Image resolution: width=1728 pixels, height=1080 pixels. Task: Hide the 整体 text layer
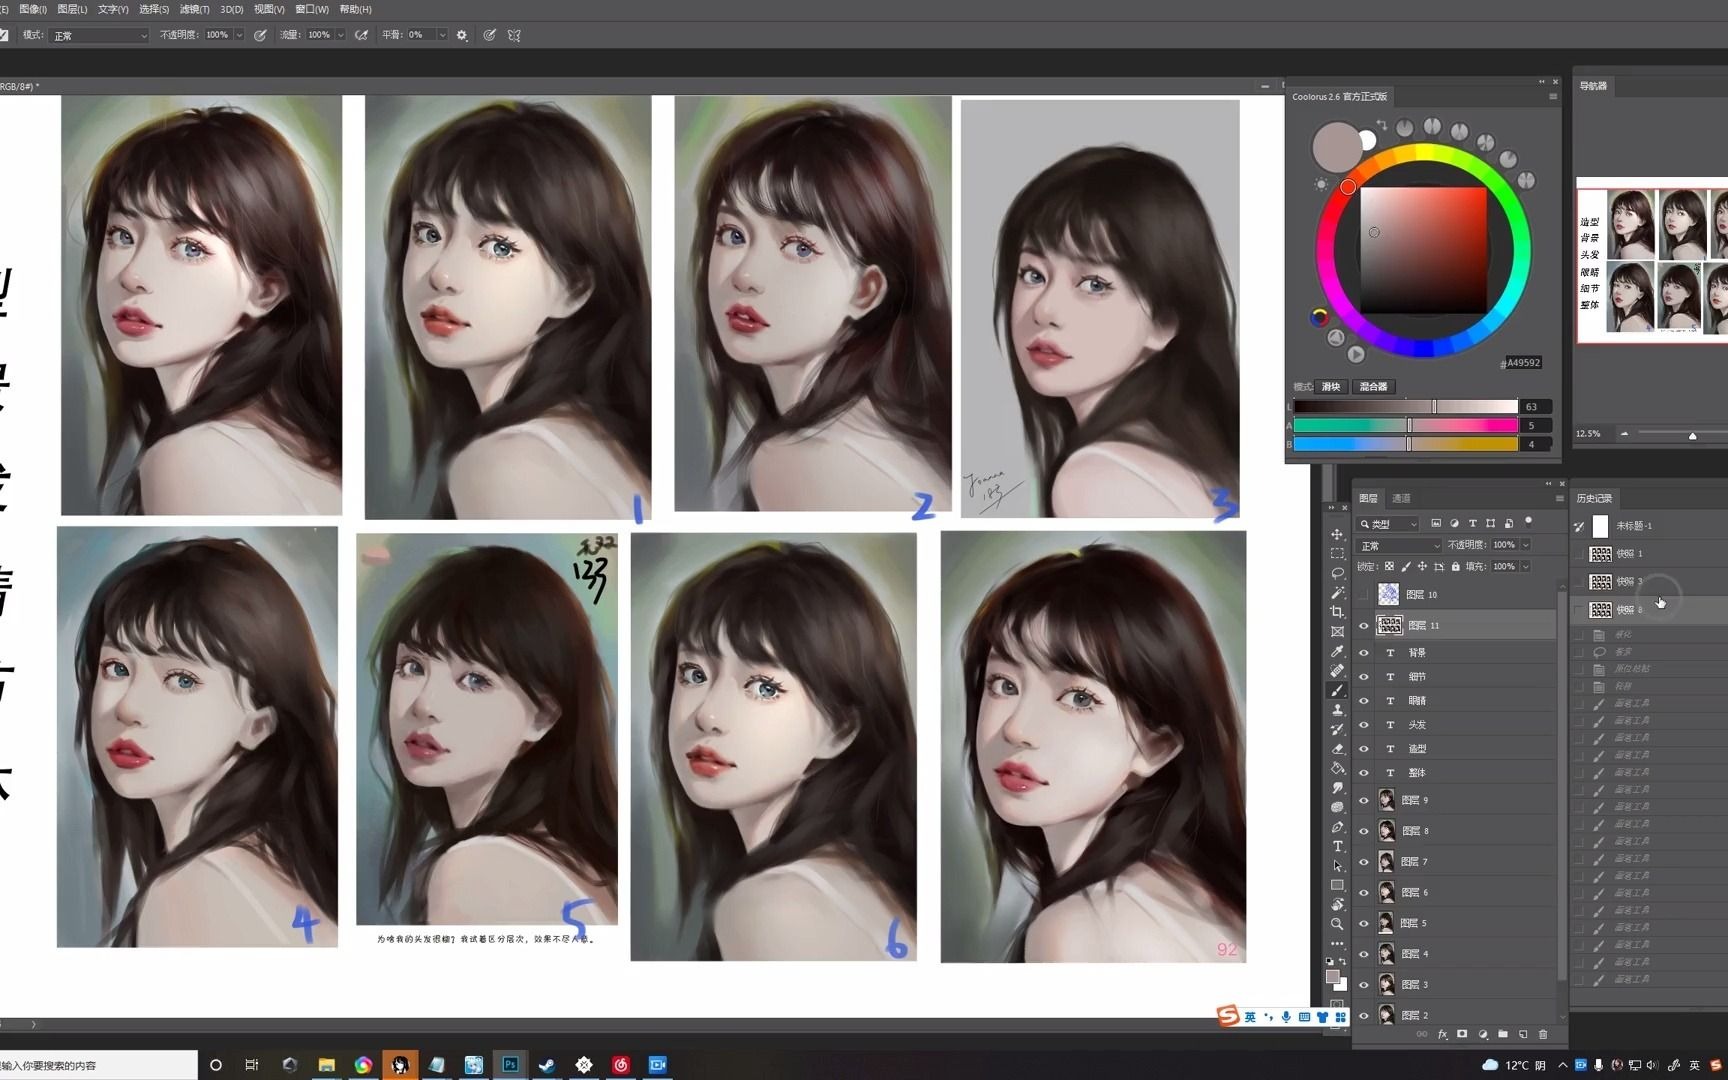1363,772
